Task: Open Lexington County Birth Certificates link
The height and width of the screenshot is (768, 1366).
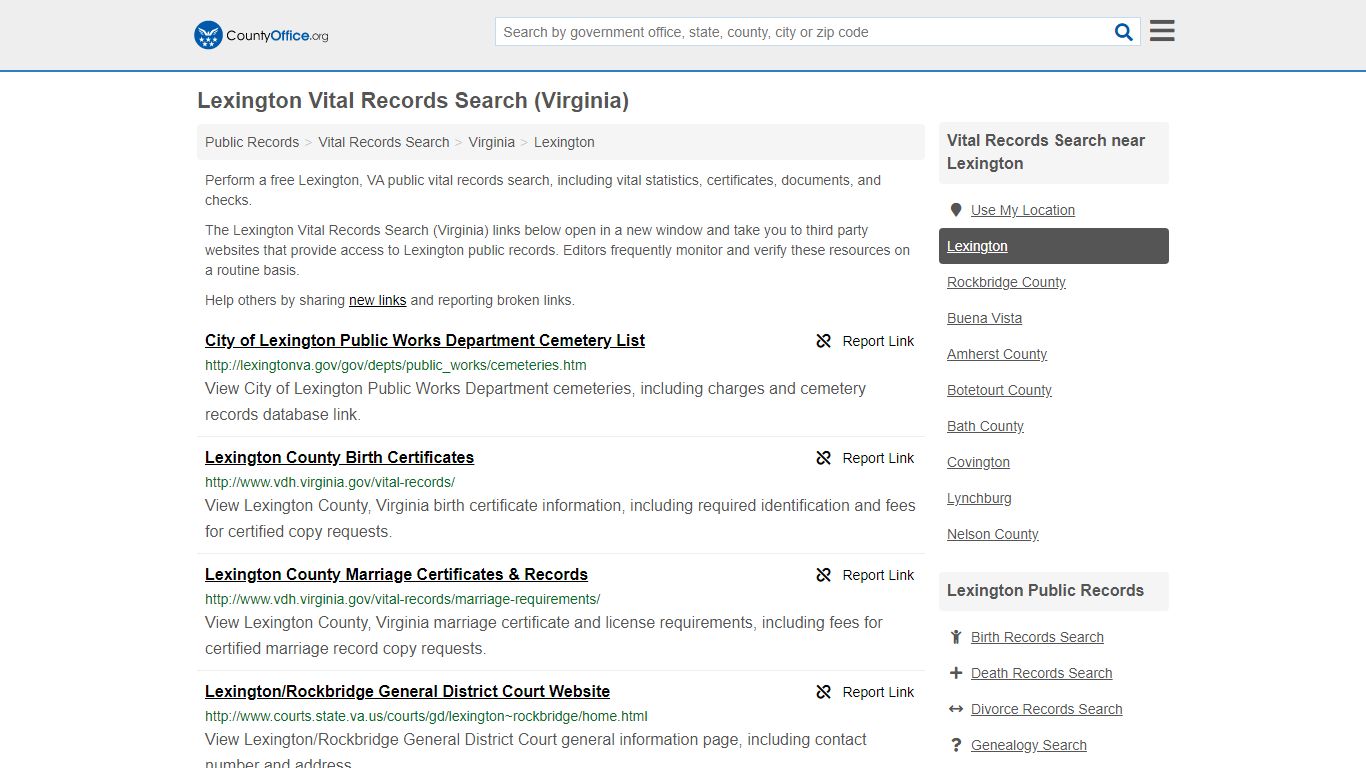Action: pyautogui.click(x=339, y=457)
